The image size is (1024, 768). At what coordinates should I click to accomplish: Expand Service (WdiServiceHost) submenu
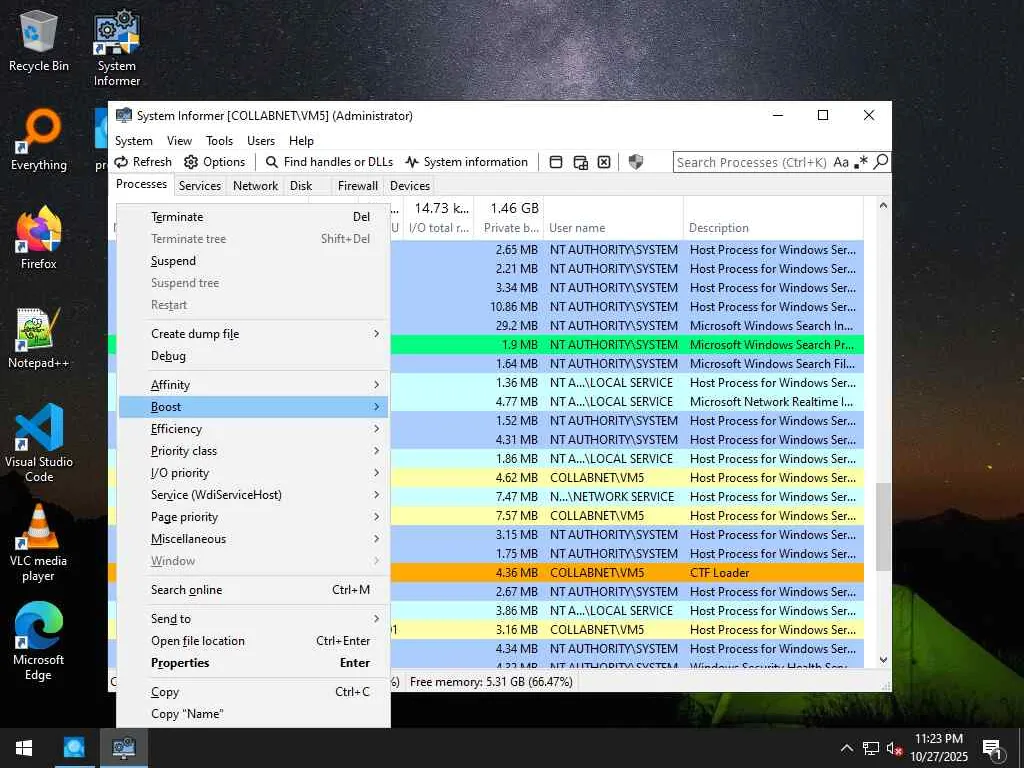point(253,495)
